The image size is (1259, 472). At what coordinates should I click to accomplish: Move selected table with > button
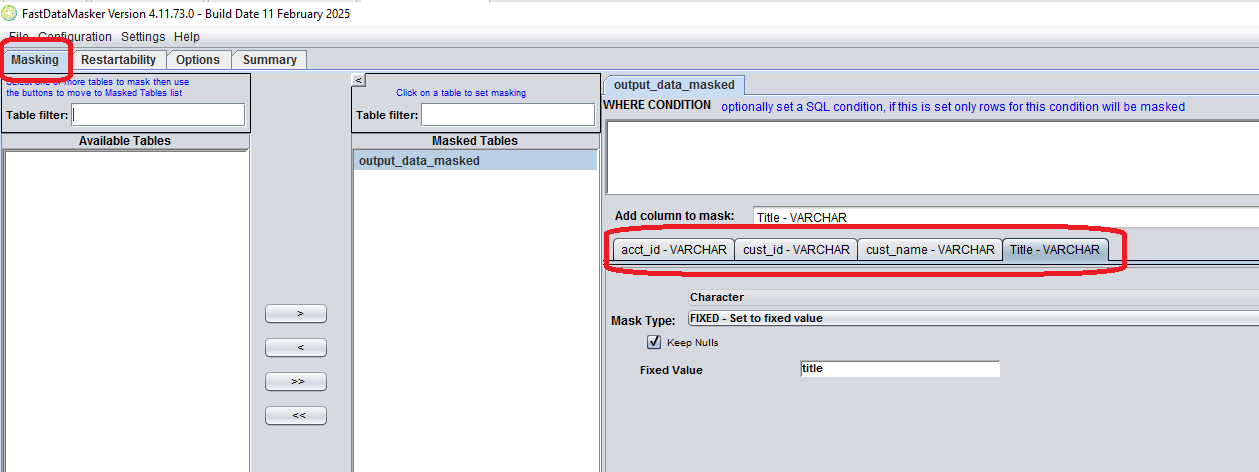pos(296,313)
